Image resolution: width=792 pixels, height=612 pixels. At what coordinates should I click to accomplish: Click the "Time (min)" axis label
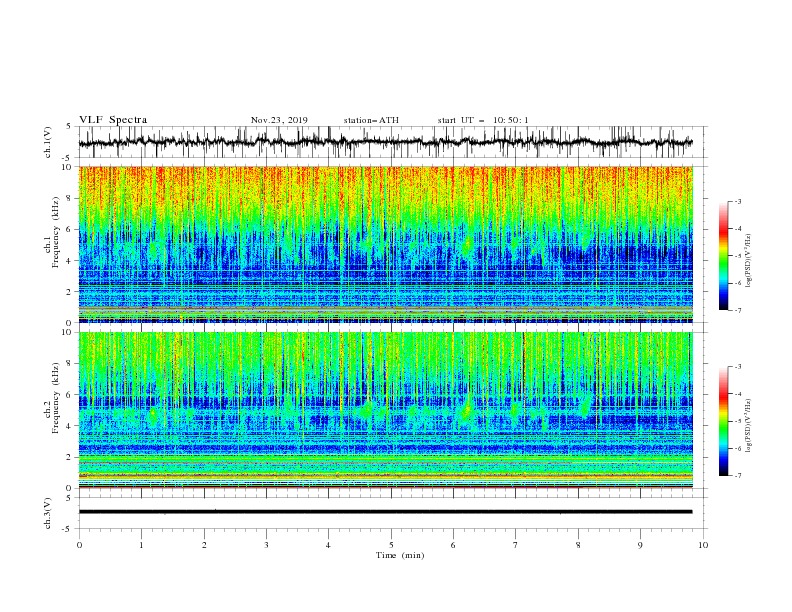pyautogui.click(x=400, y=555)
